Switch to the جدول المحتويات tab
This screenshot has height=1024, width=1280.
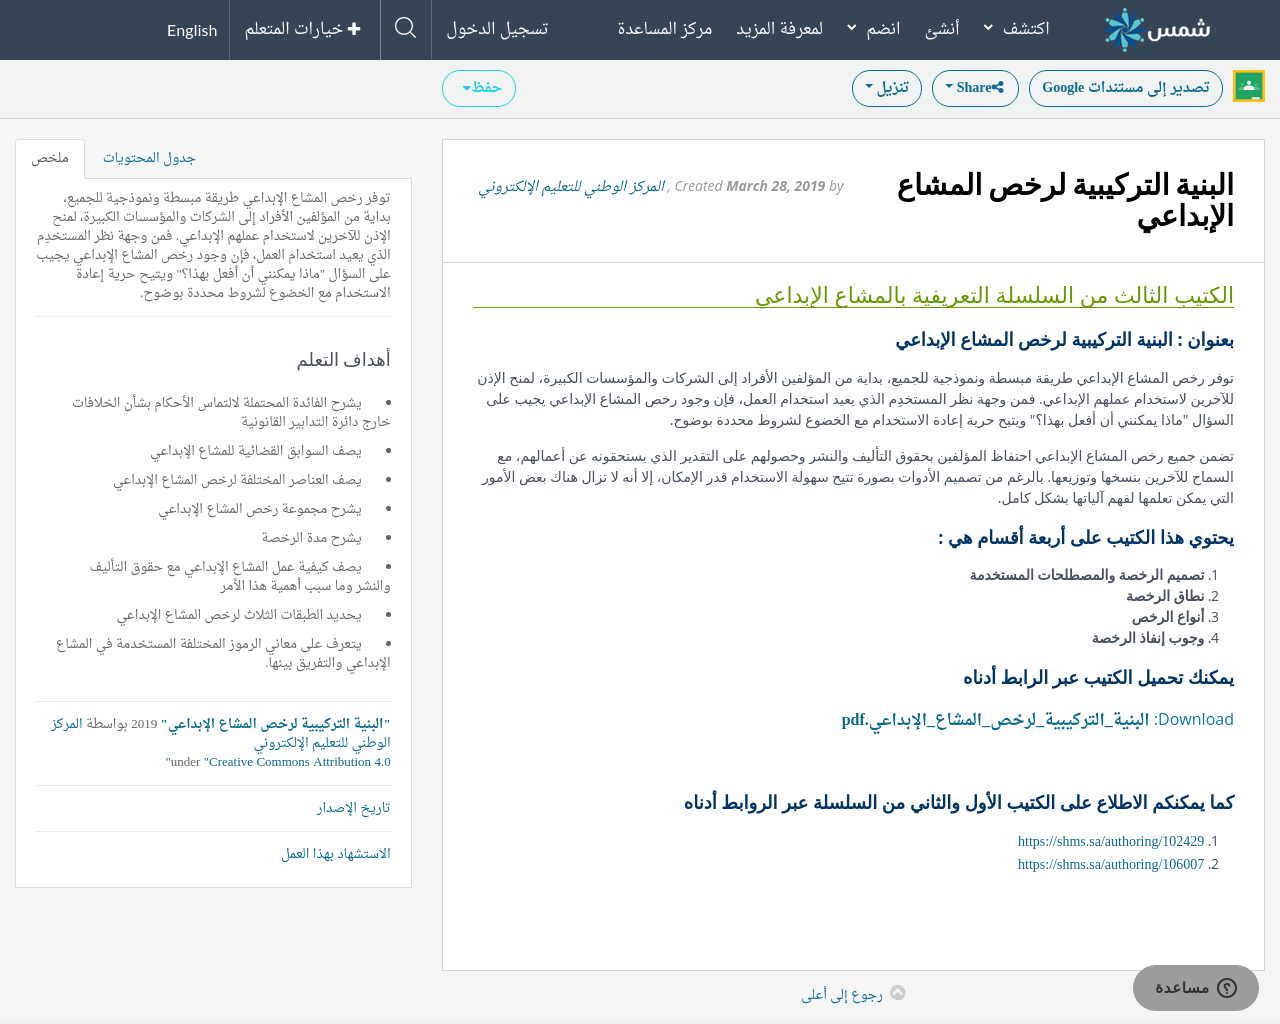(x=147, y=157)
